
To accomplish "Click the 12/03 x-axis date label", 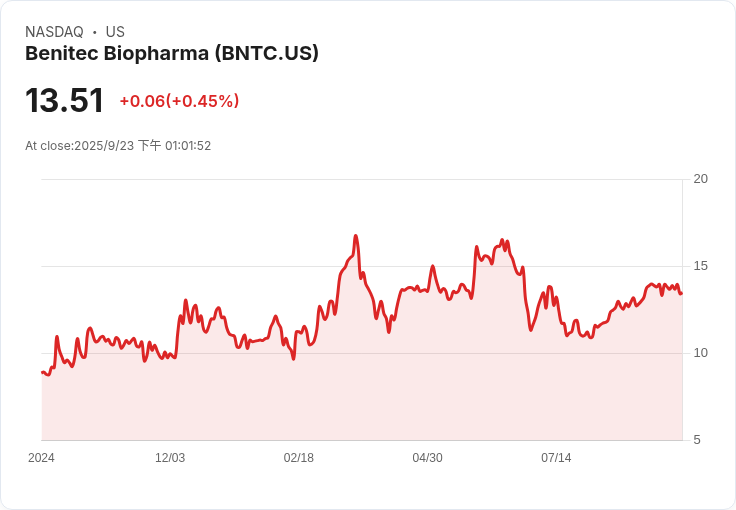I will click(x=170, y=458).
